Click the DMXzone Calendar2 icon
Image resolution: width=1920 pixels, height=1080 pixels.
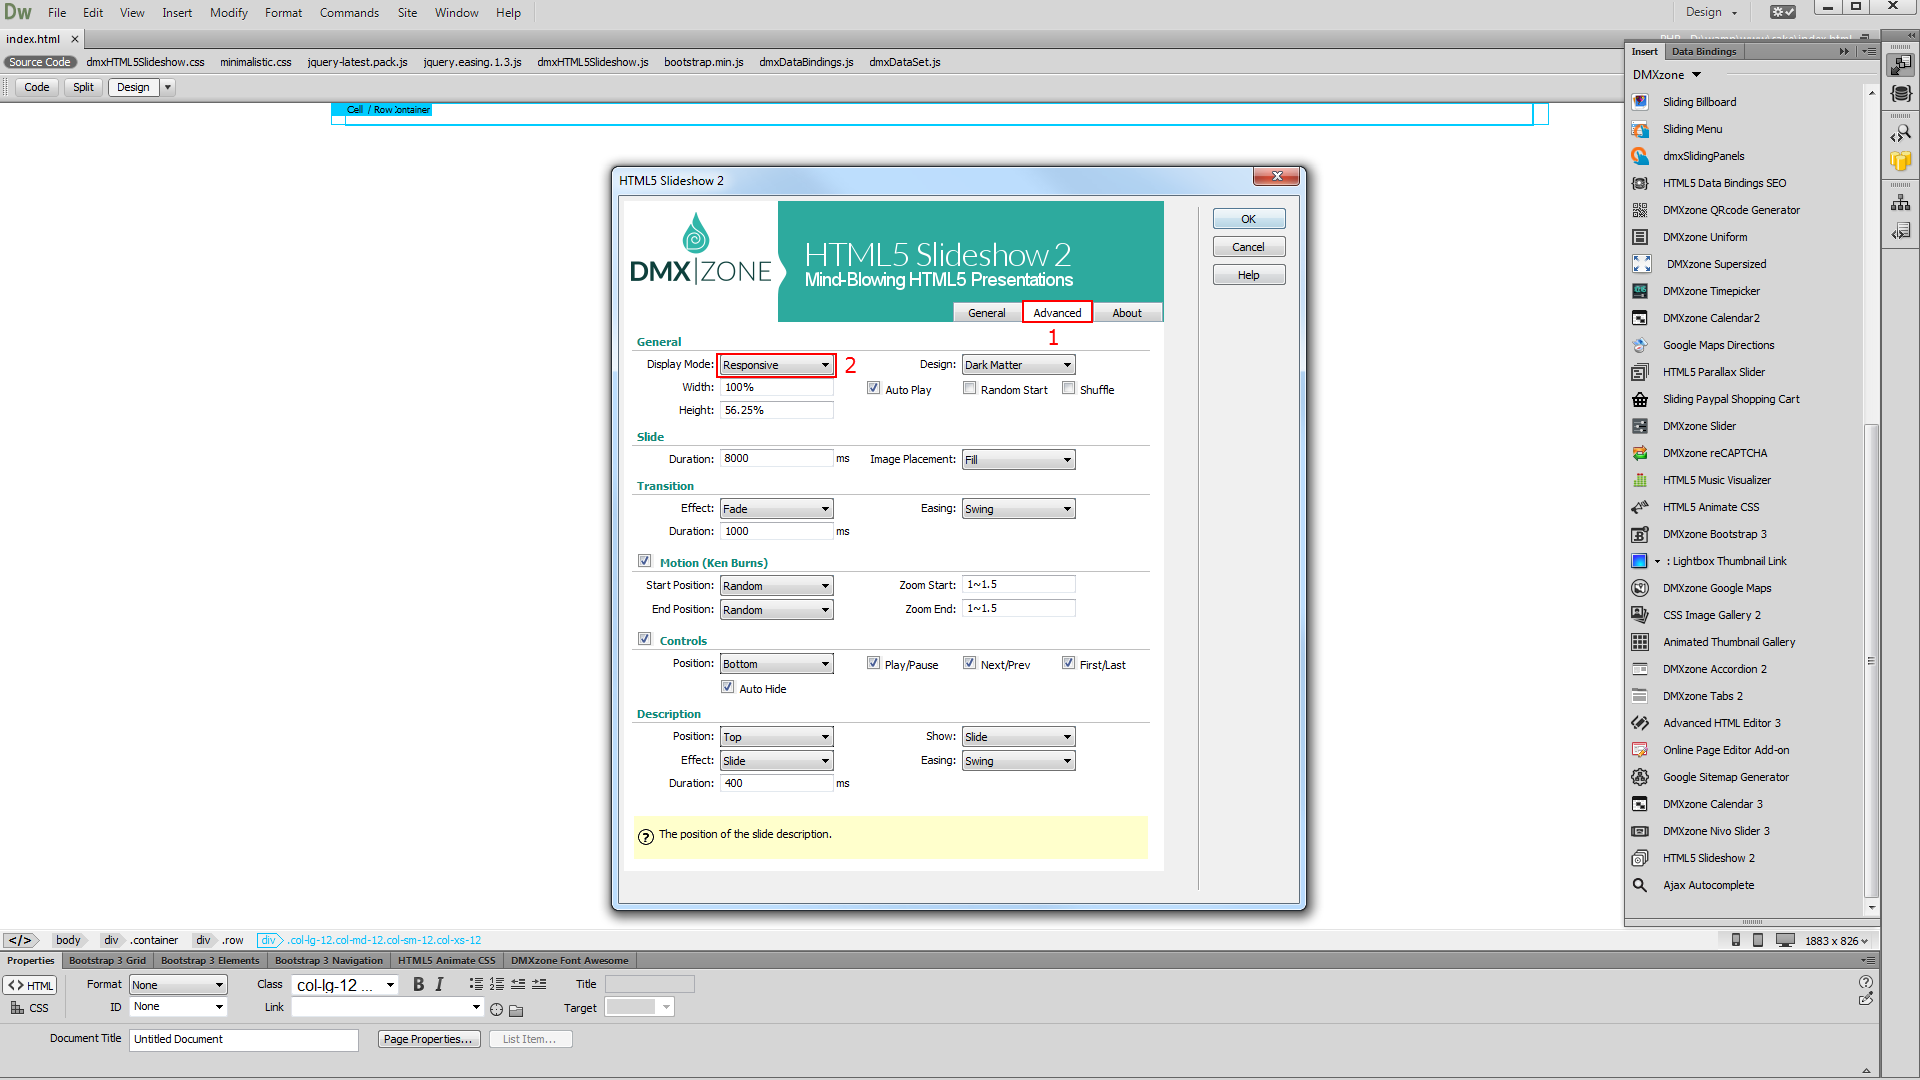point(1640,318)
